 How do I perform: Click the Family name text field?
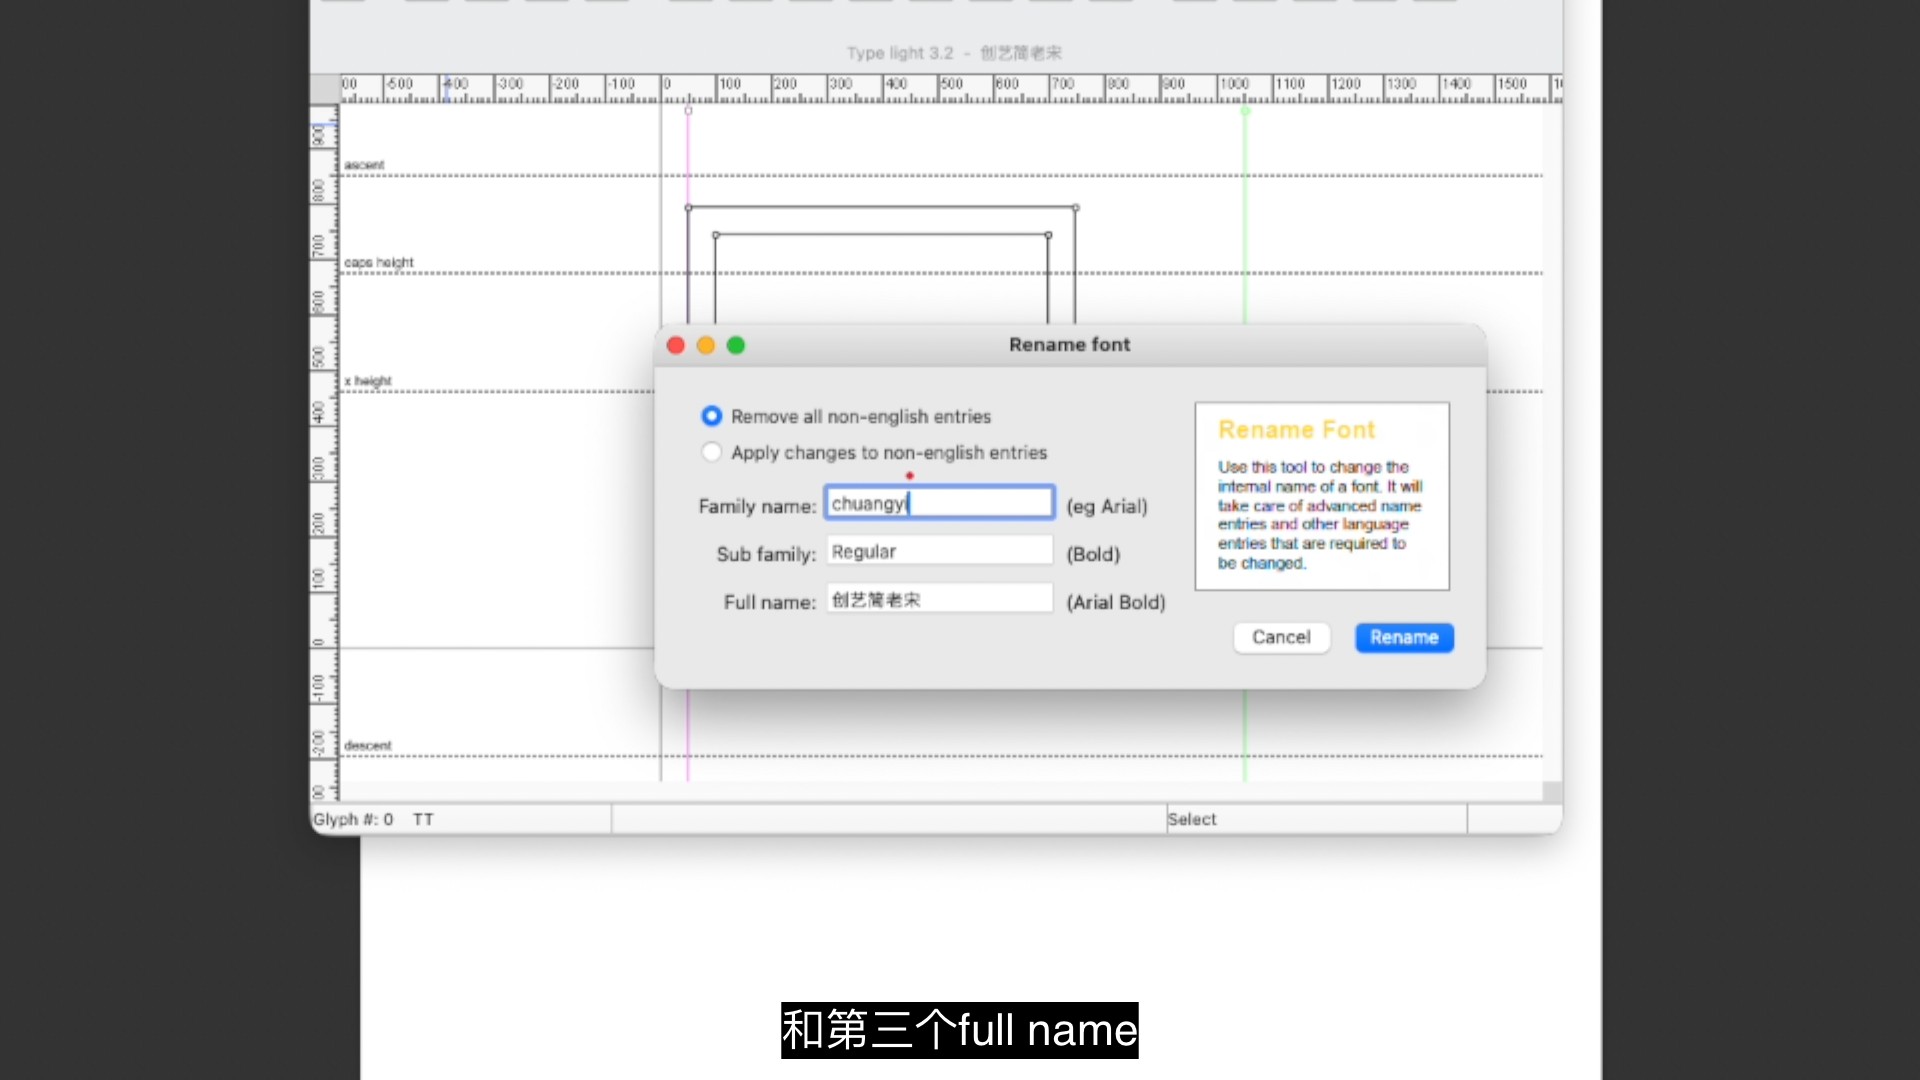pyautogui.click(x=938, y=503)
